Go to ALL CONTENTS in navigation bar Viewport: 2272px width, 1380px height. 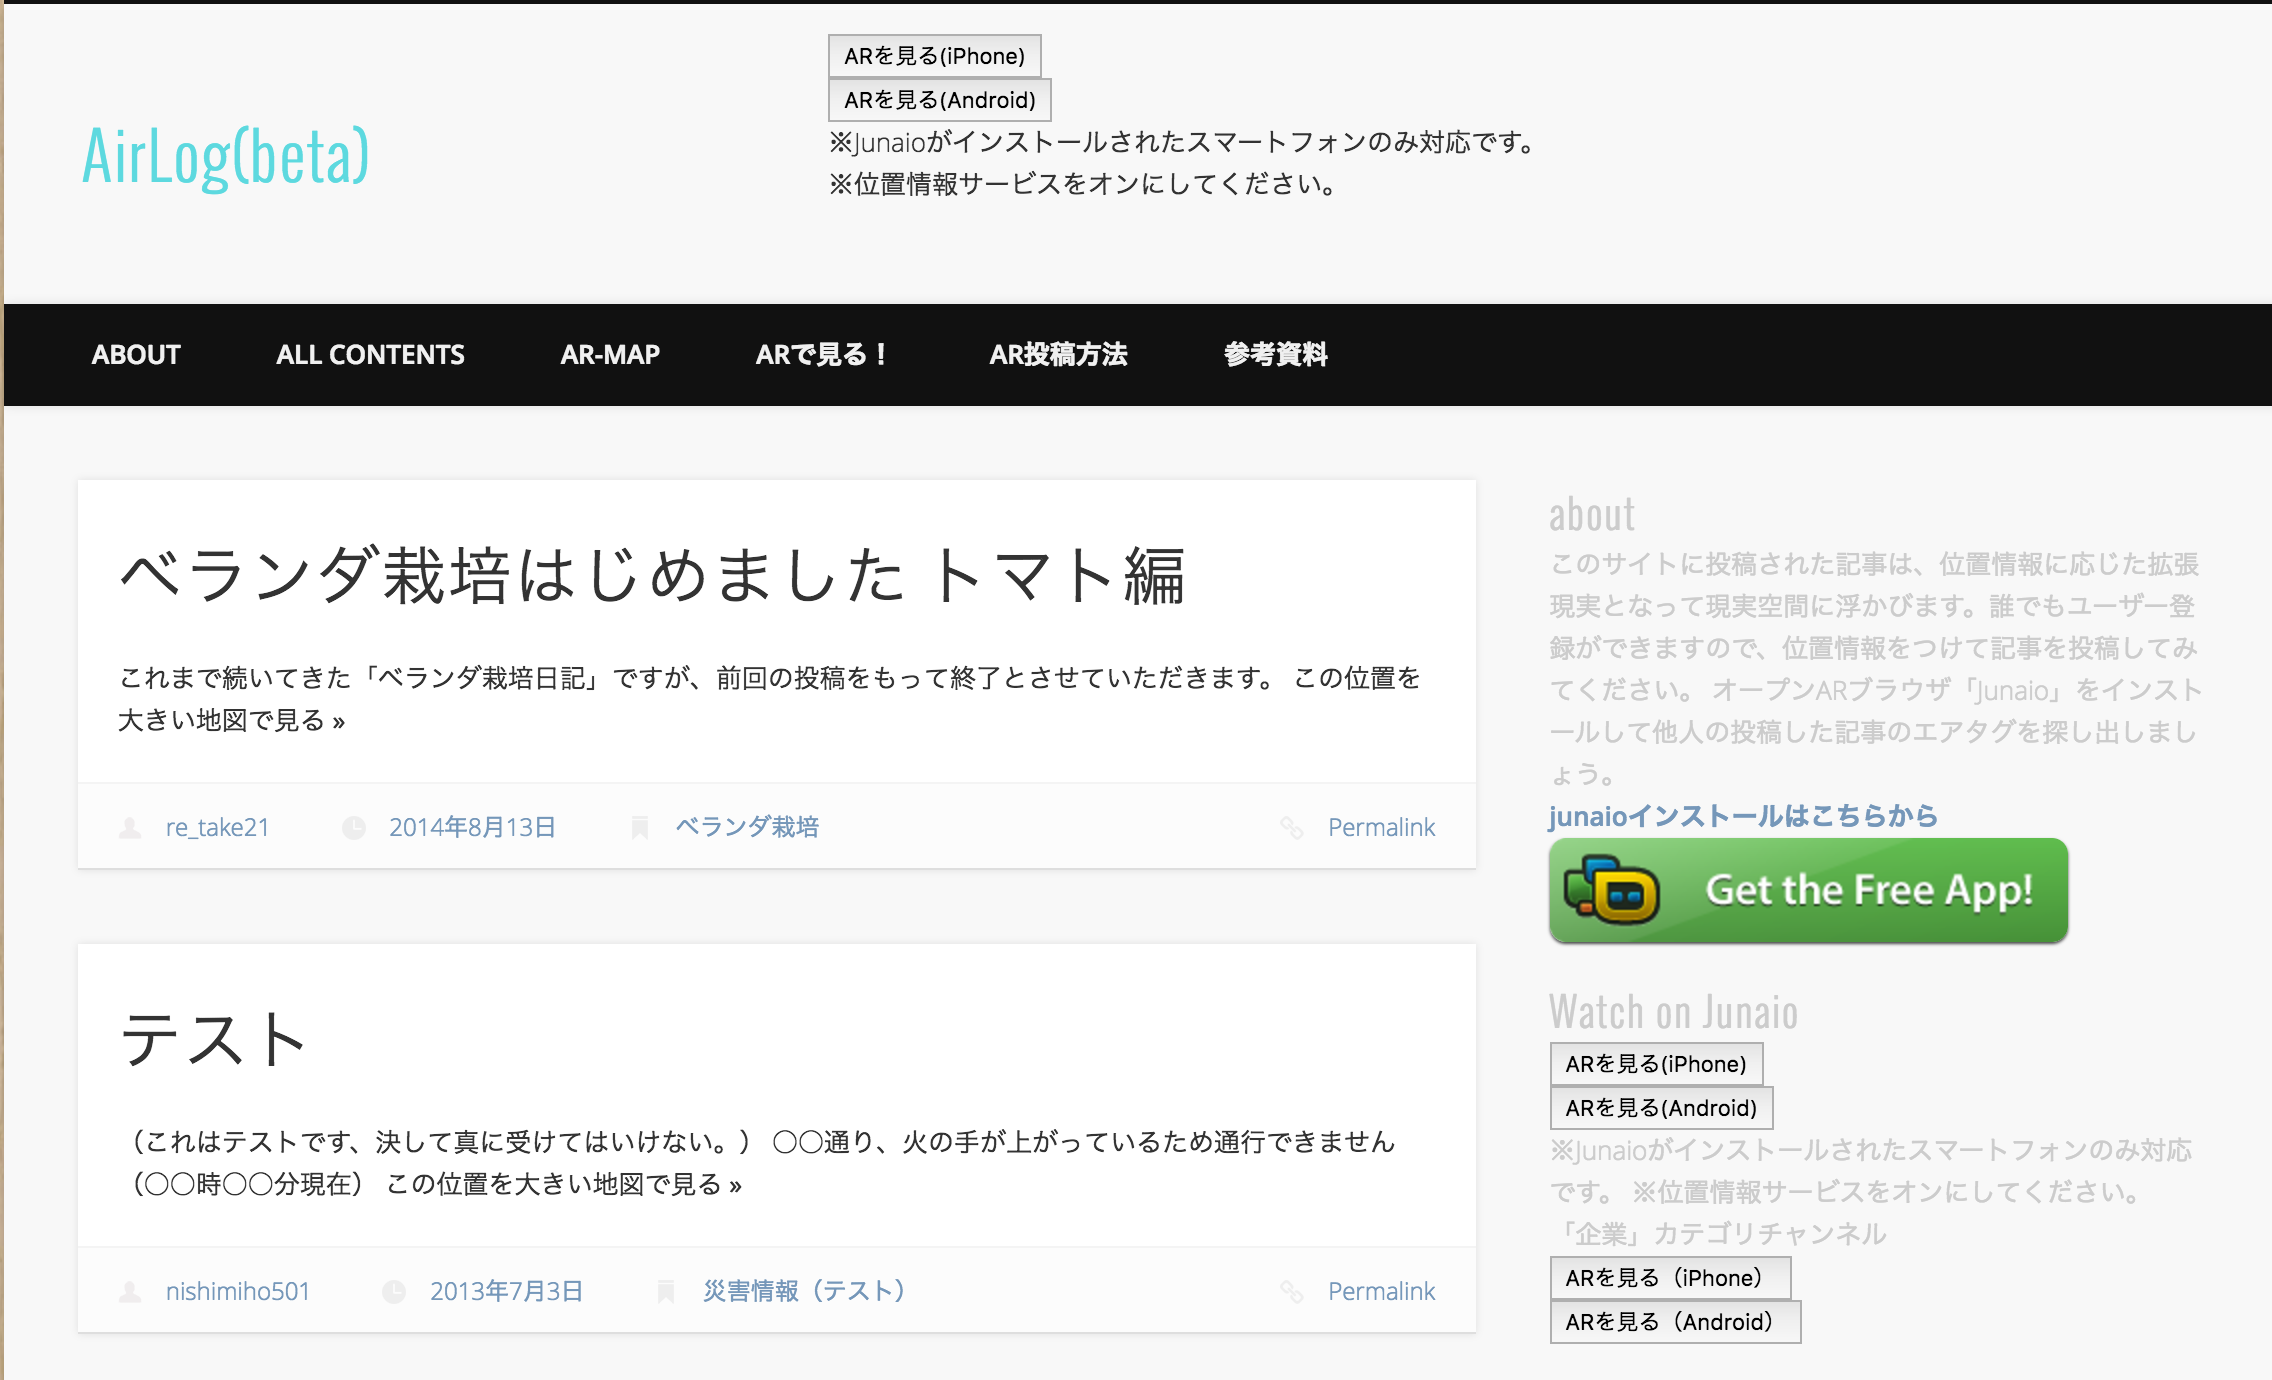370,355
